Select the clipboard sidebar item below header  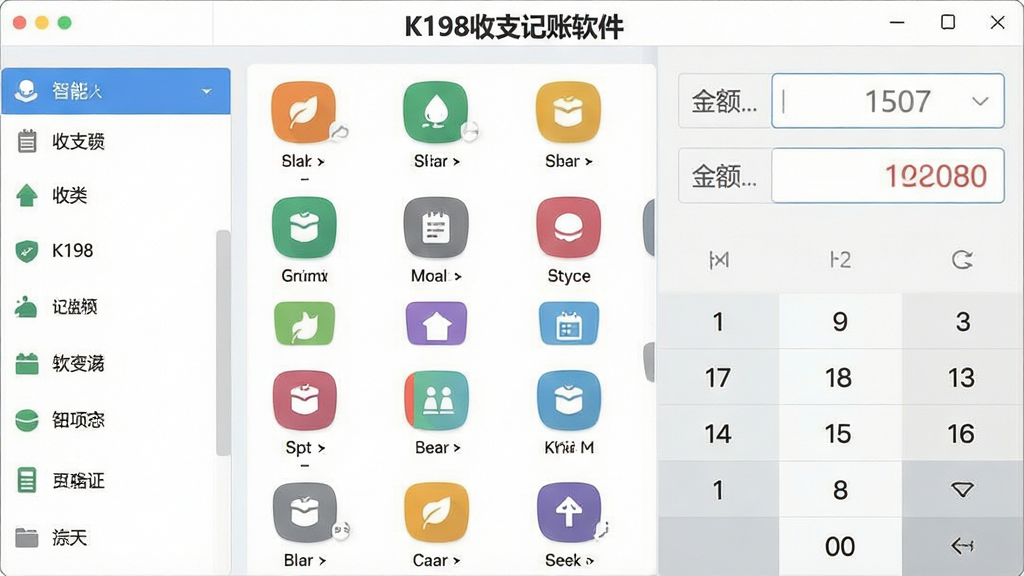116,141
